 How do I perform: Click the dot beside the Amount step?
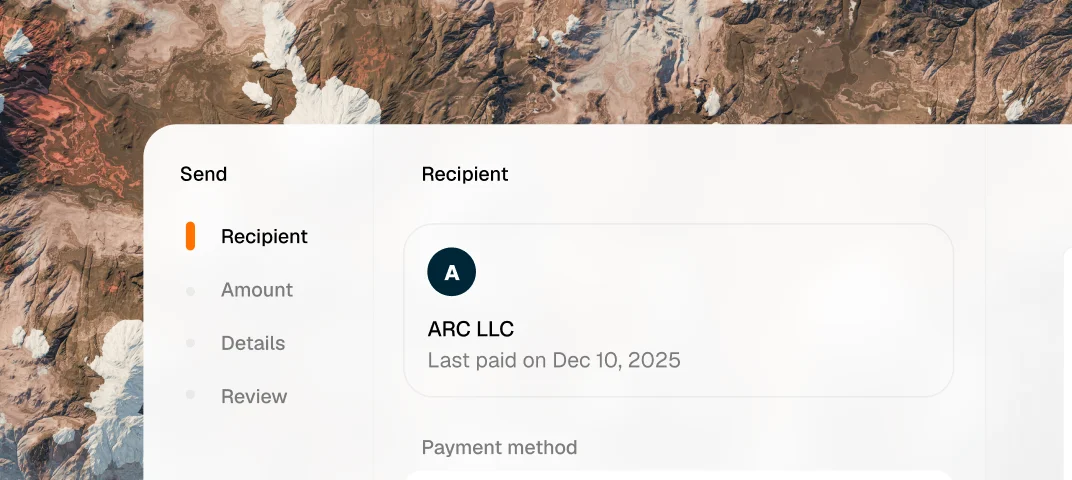pos(190,291)
